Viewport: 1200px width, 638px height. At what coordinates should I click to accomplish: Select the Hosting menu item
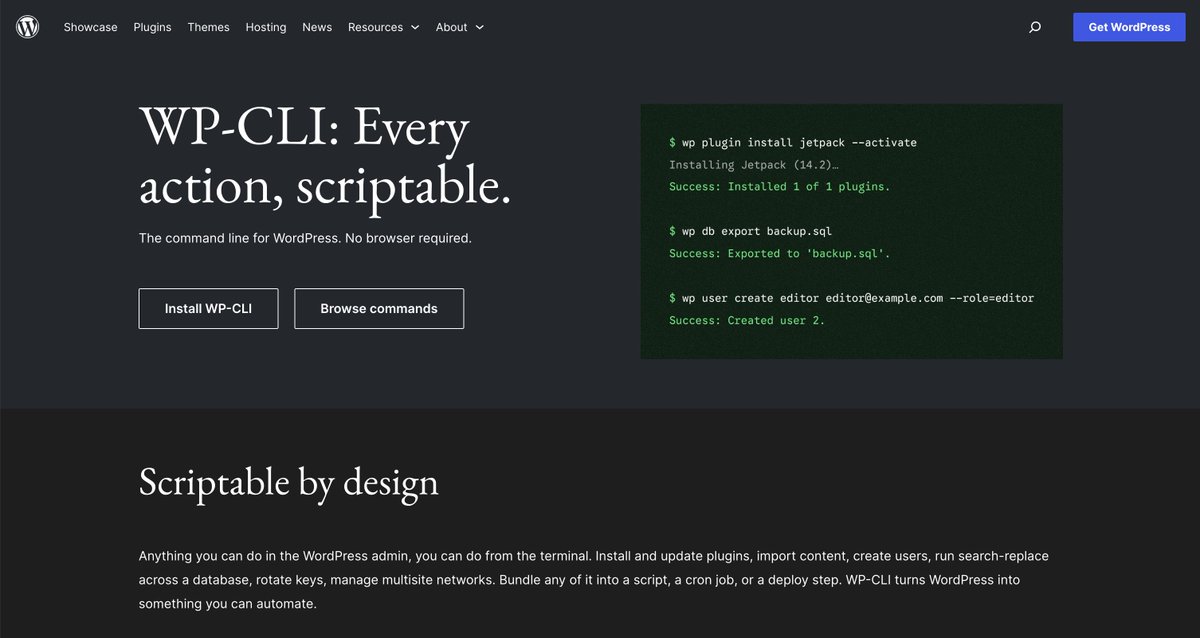[x=266, y=27]
